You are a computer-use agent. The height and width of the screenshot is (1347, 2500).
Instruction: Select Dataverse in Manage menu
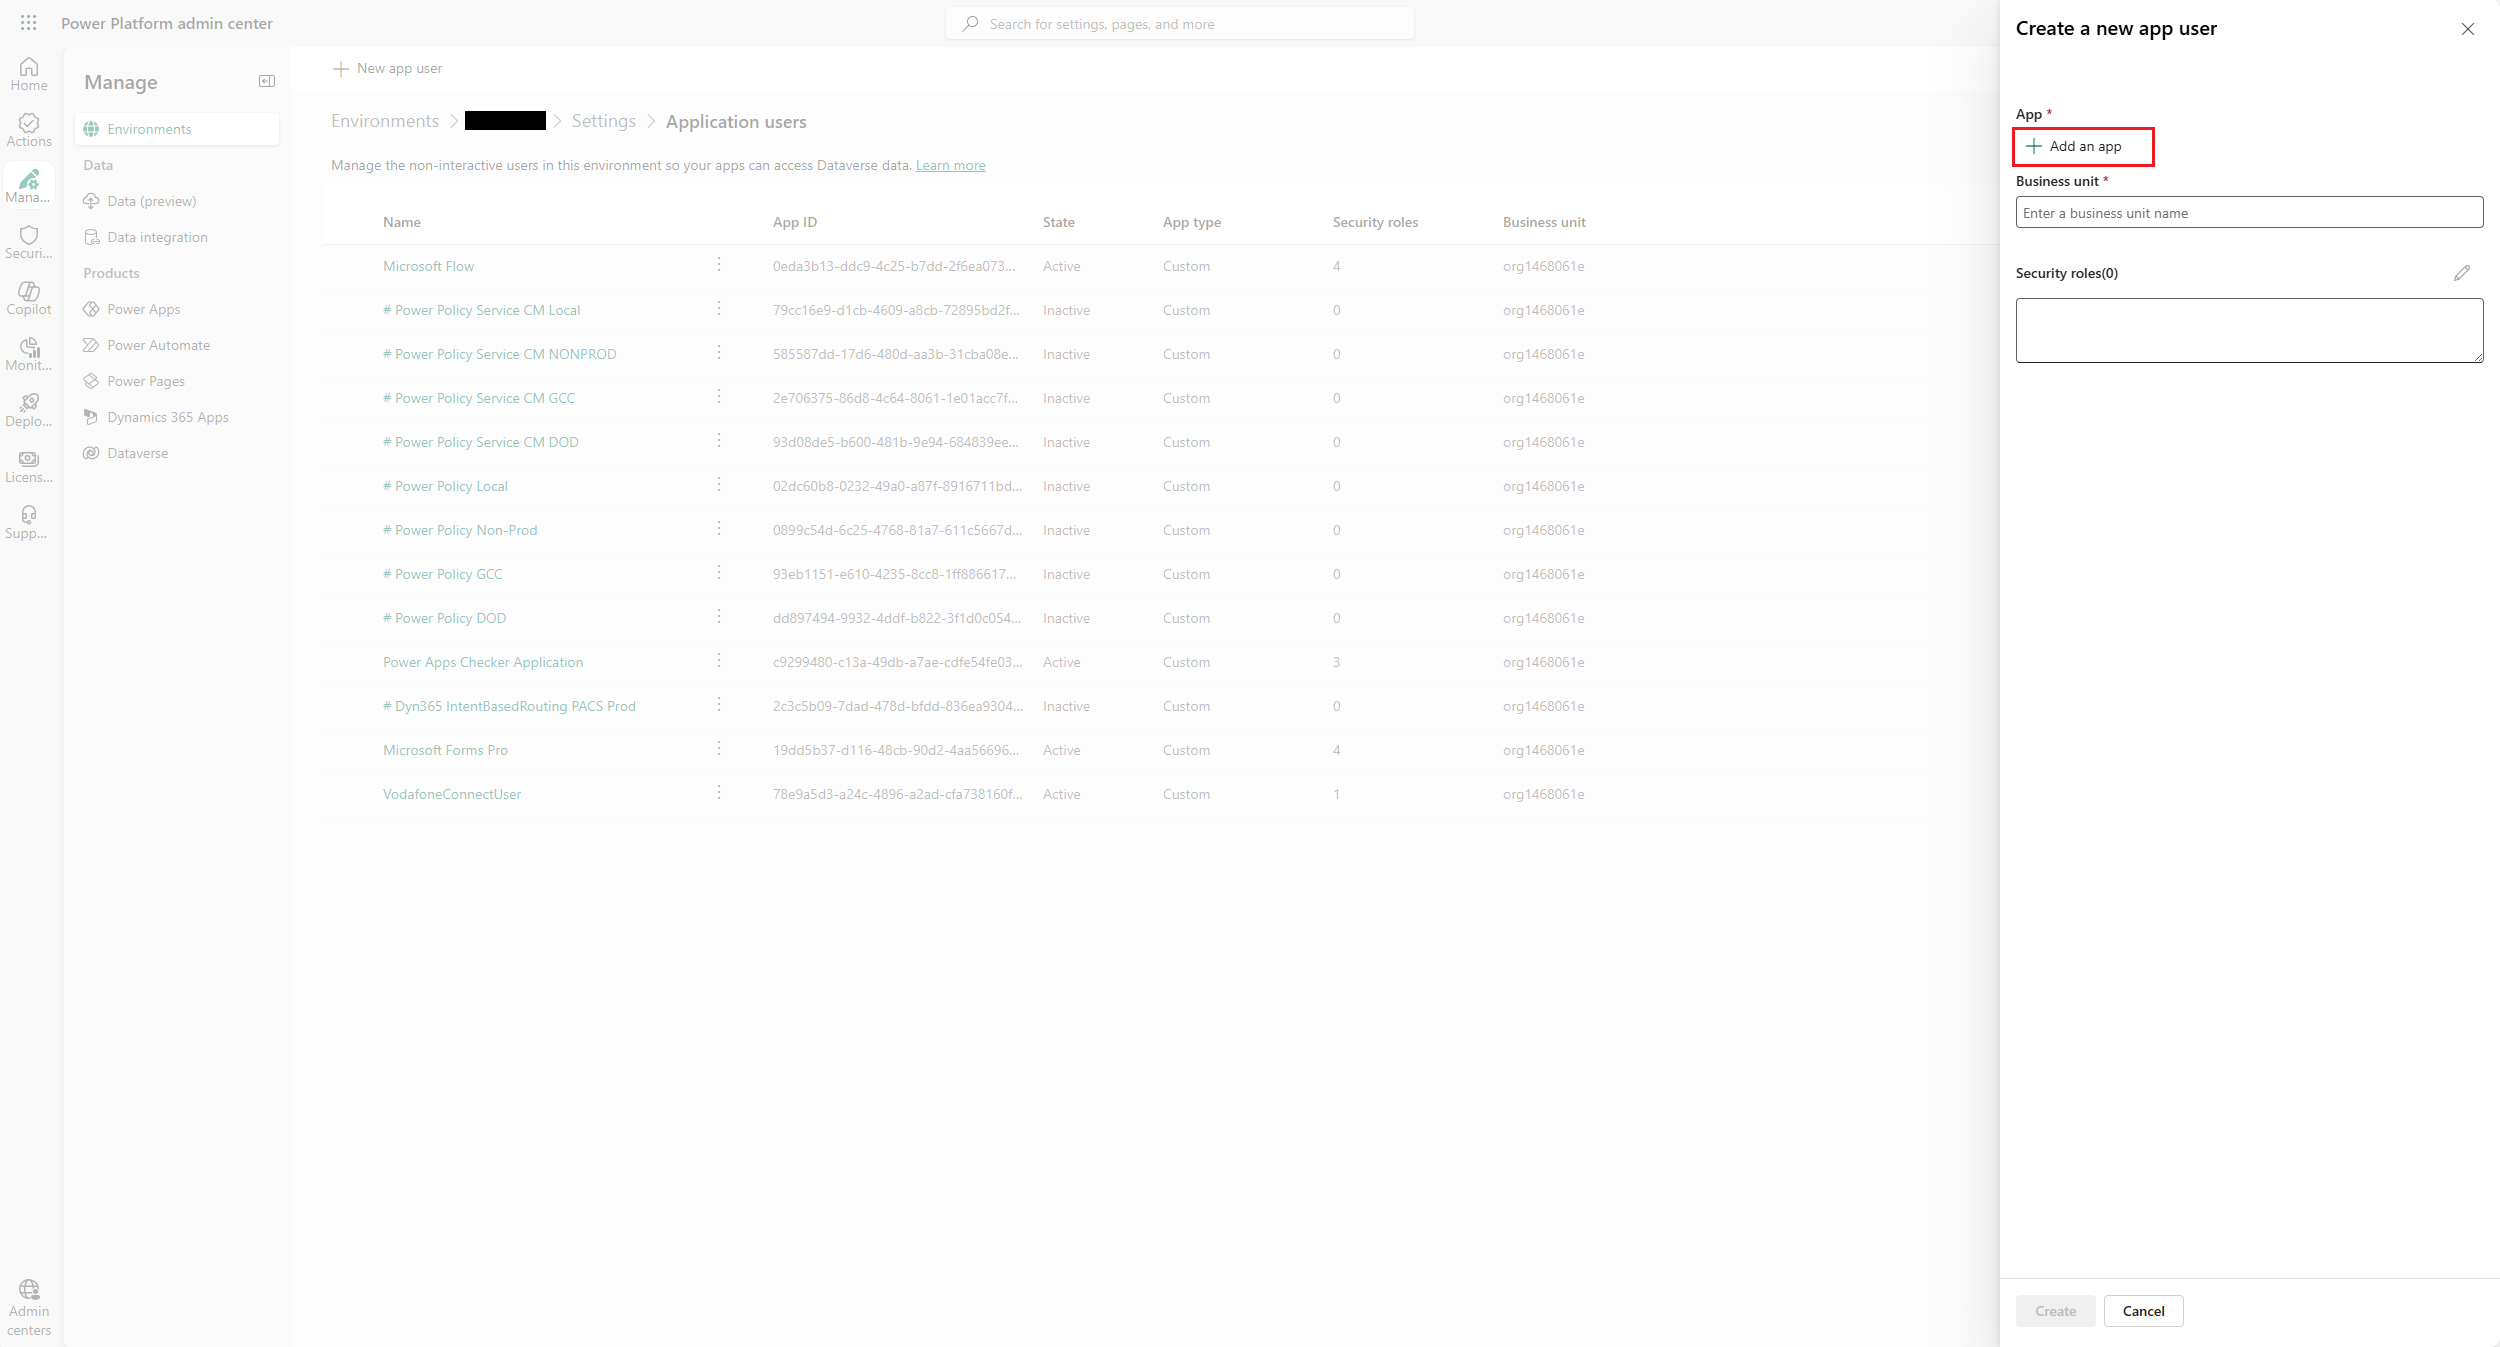tap(137, 453)
